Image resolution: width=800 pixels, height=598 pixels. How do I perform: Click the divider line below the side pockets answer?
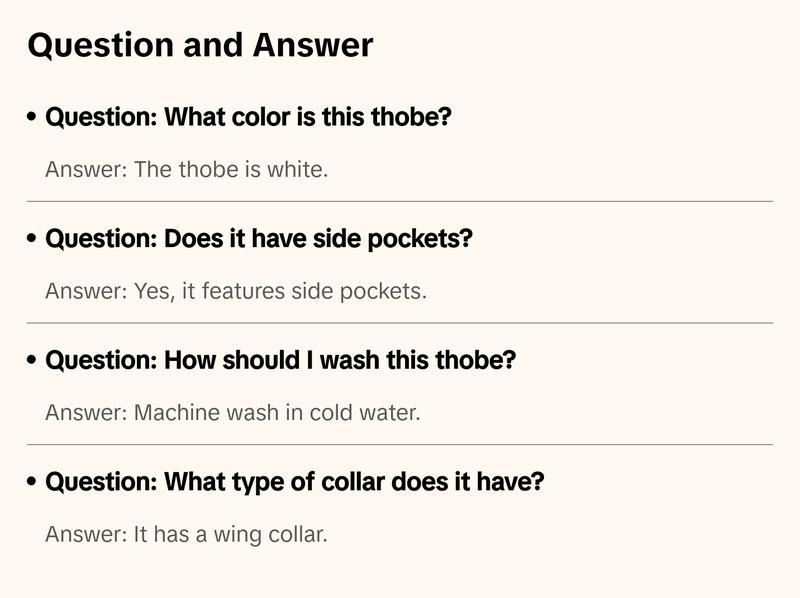coord(400,323)
